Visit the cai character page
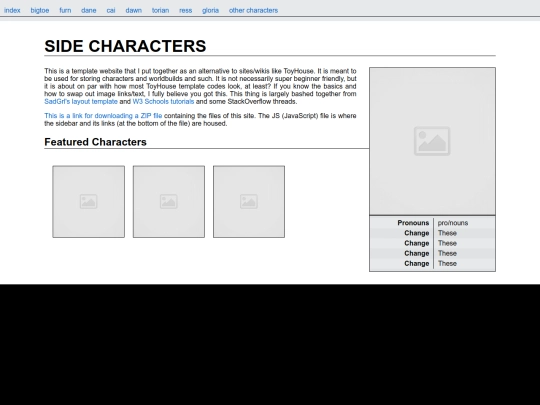The width and height of the screenshot is (540, 405). pyautogui.click(x=111, y=10)
